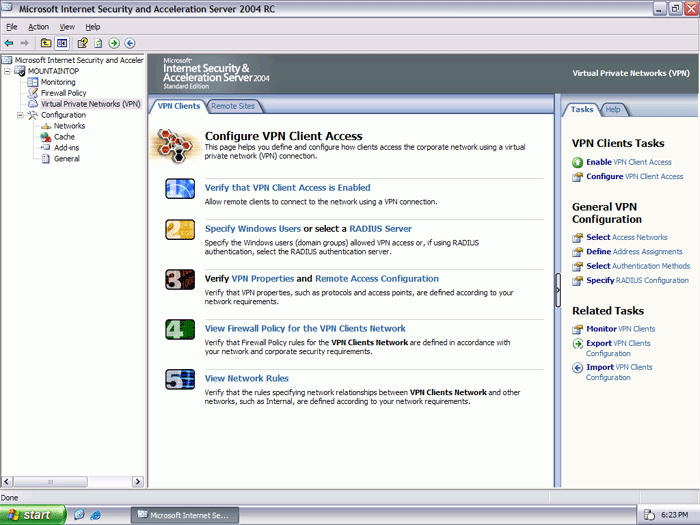Click the step 1 icon for VPN Access
This screenshot has width=700, height=525.
click(180, 189)
